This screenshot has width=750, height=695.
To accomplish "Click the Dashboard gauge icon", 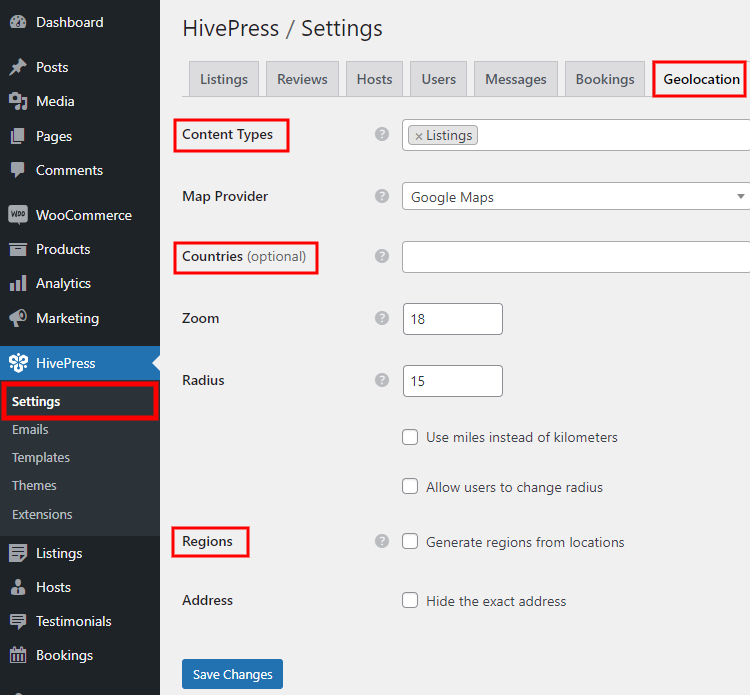I will coord(18,22).
